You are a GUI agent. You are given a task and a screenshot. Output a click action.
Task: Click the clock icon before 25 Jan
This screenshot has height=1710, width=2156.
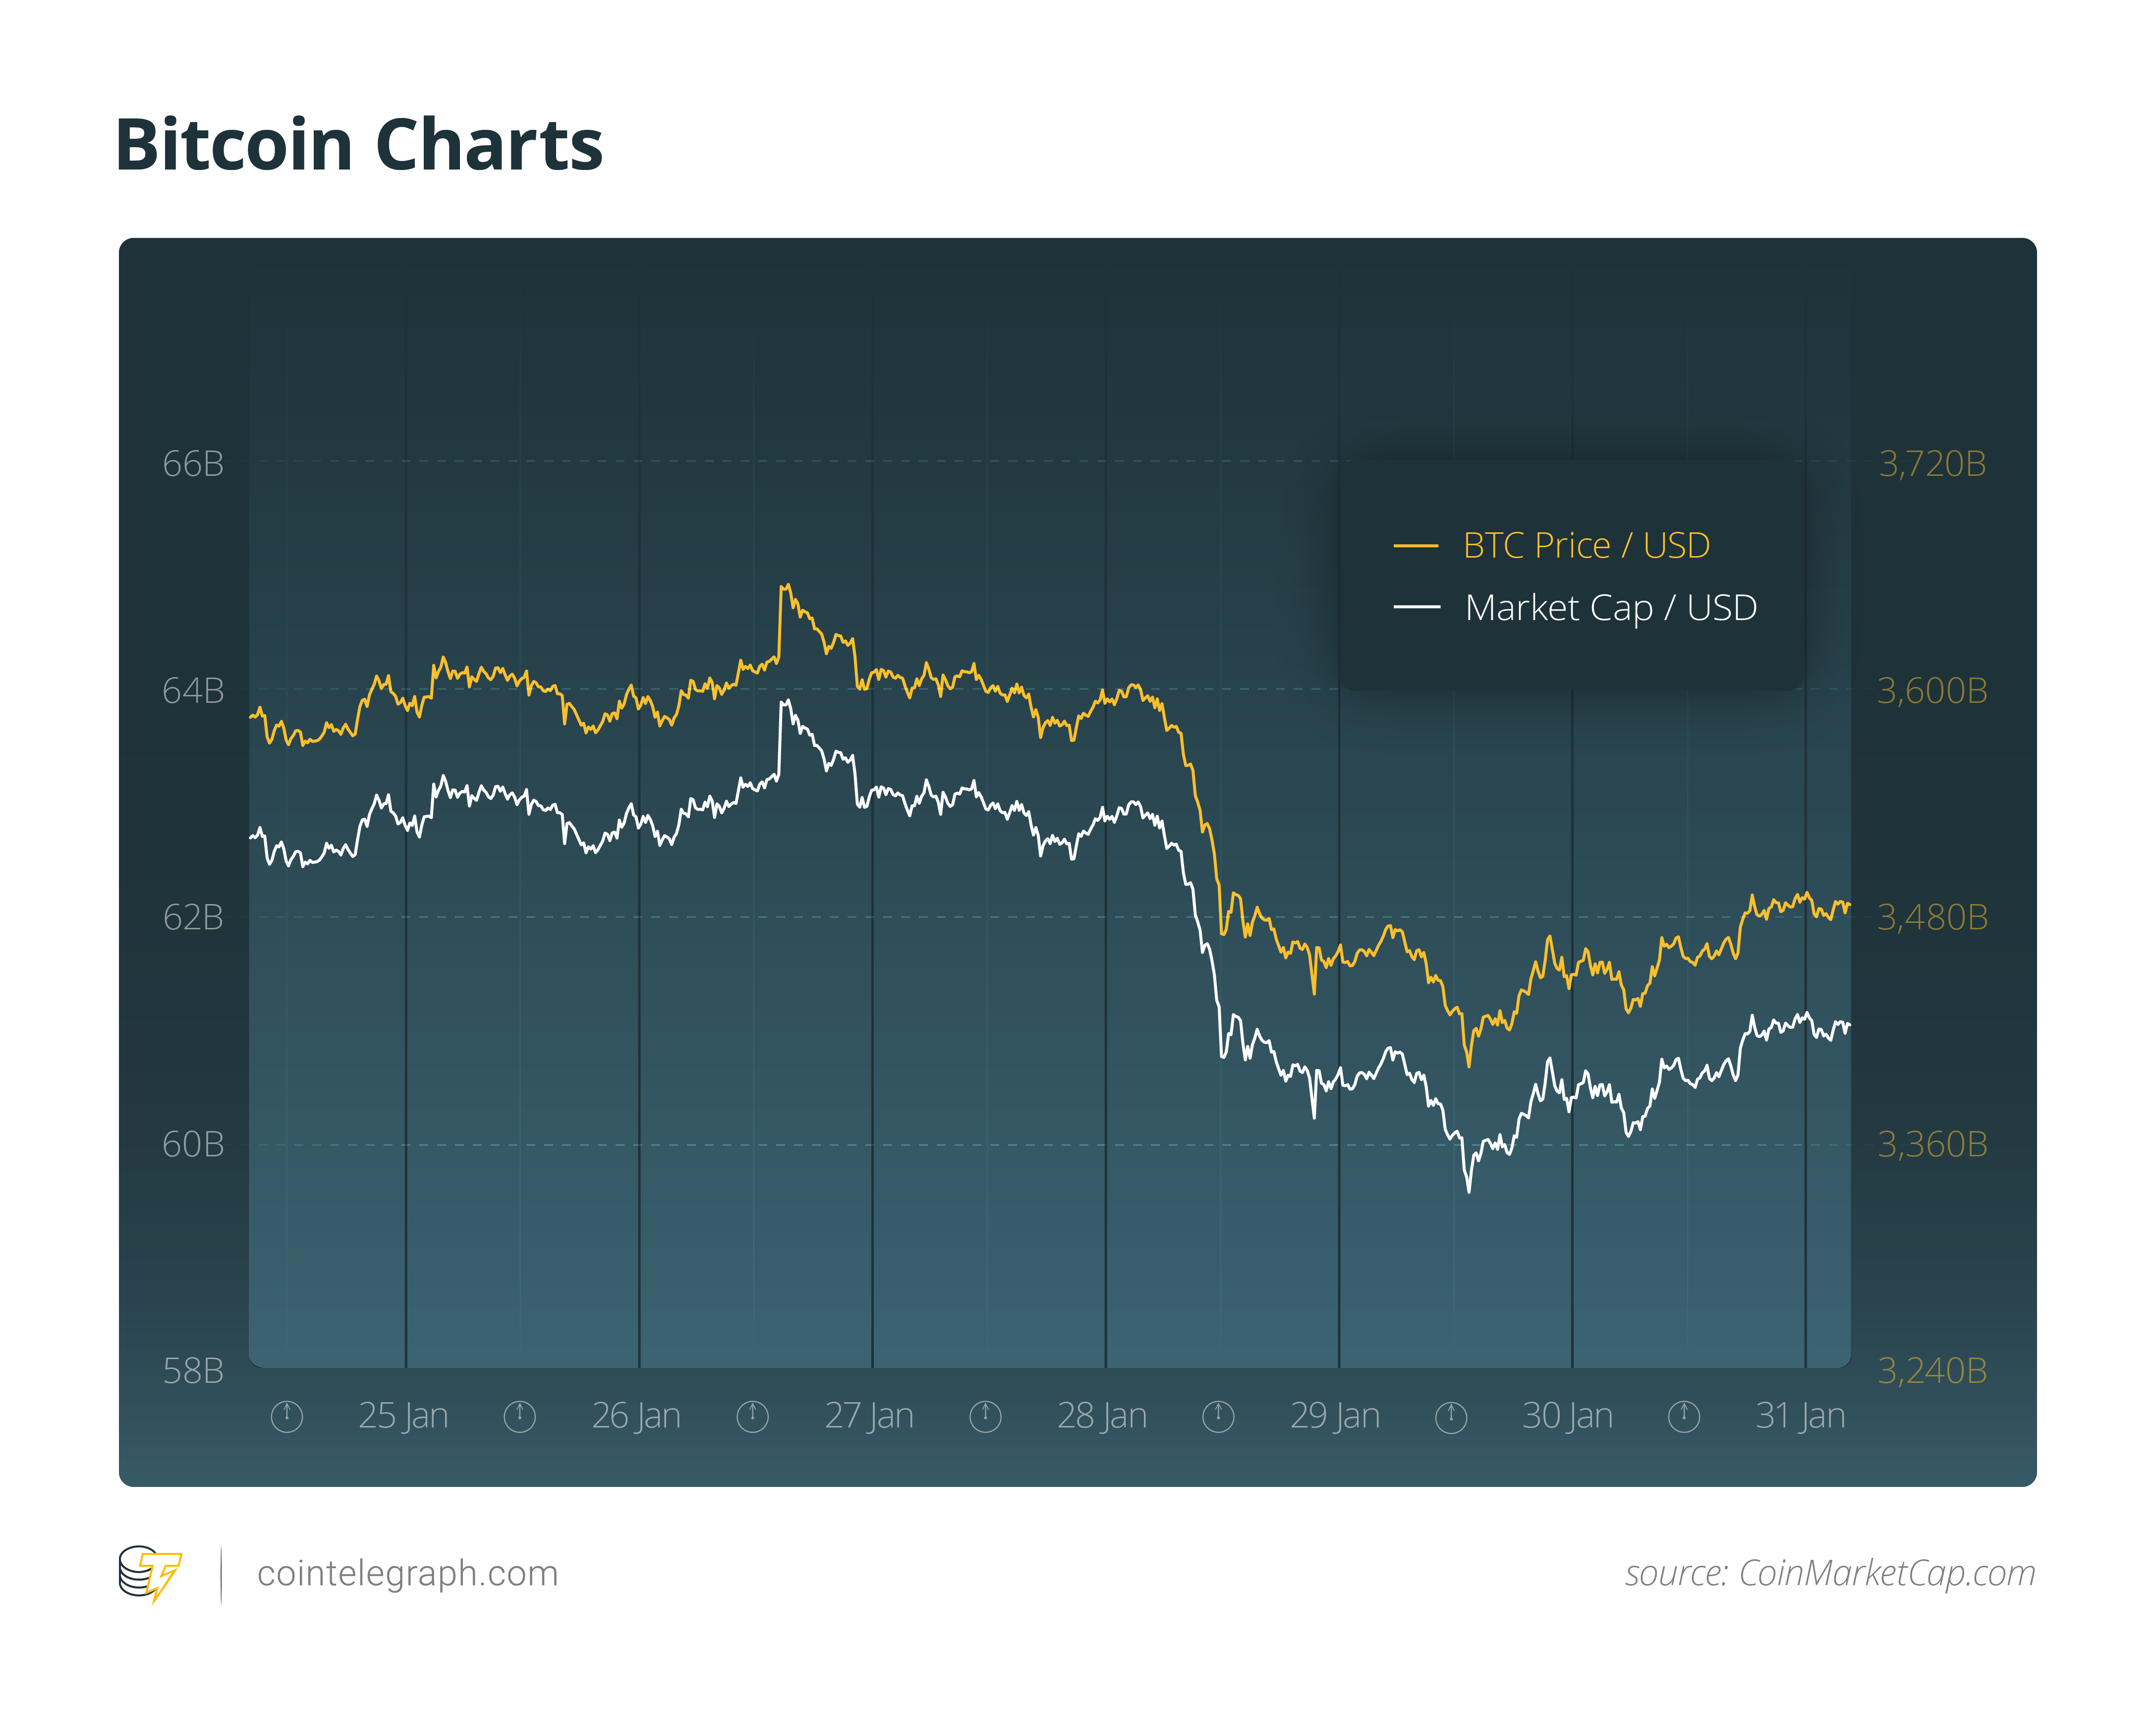(x=287, y=1416)
